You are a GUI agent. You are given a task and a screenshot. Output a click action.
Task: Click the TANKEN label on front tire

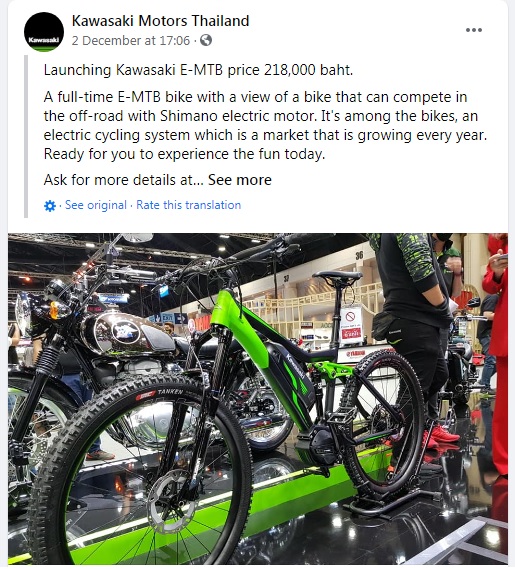pyautogui.click(x=170, y=392)
